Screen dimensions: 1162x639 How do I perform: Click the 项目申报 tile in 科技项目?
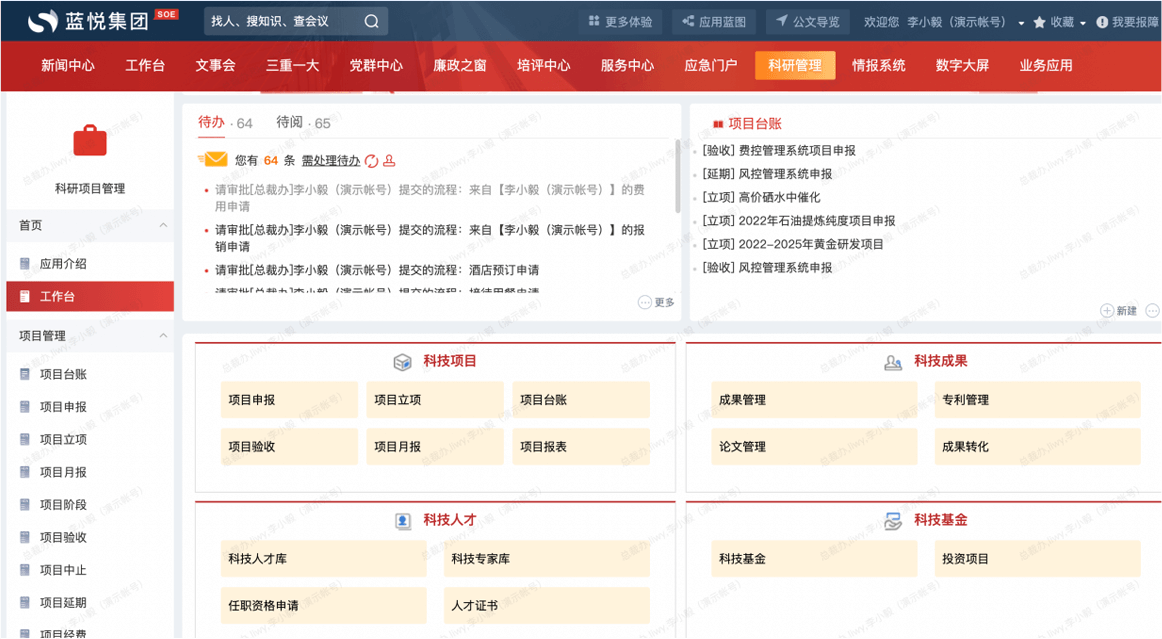point(289,400)
